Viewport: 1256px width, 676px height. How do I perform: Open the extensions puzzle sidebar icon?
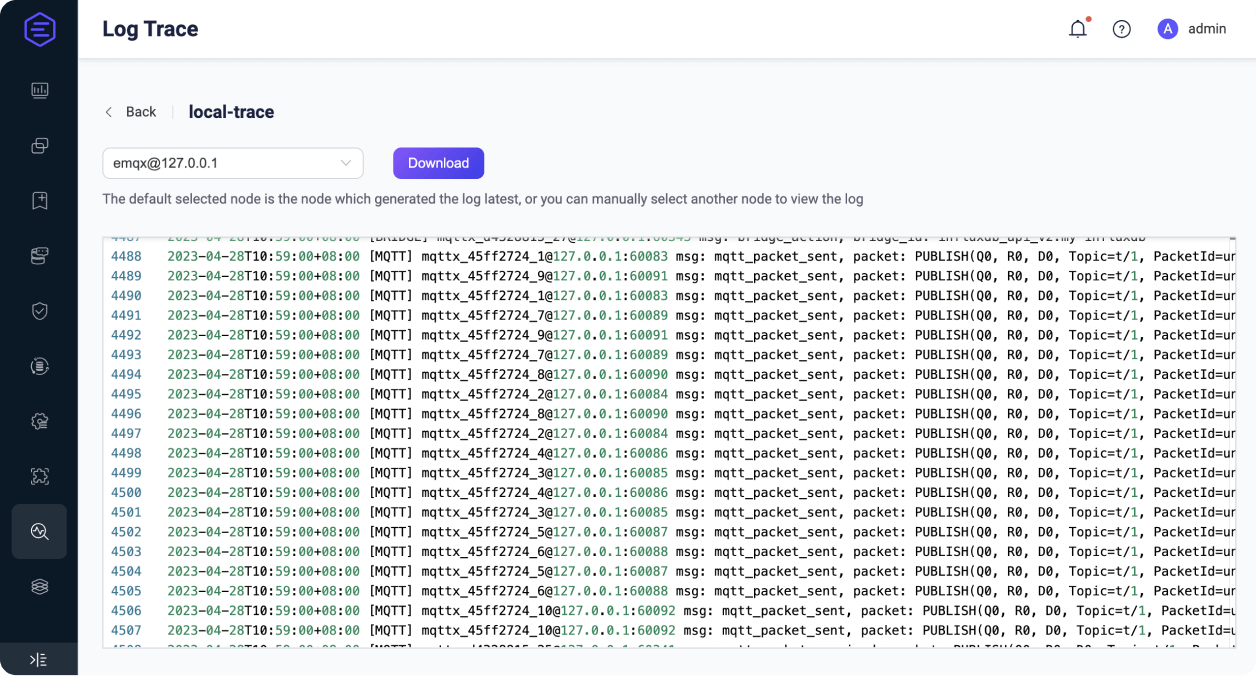coord(39,476)
